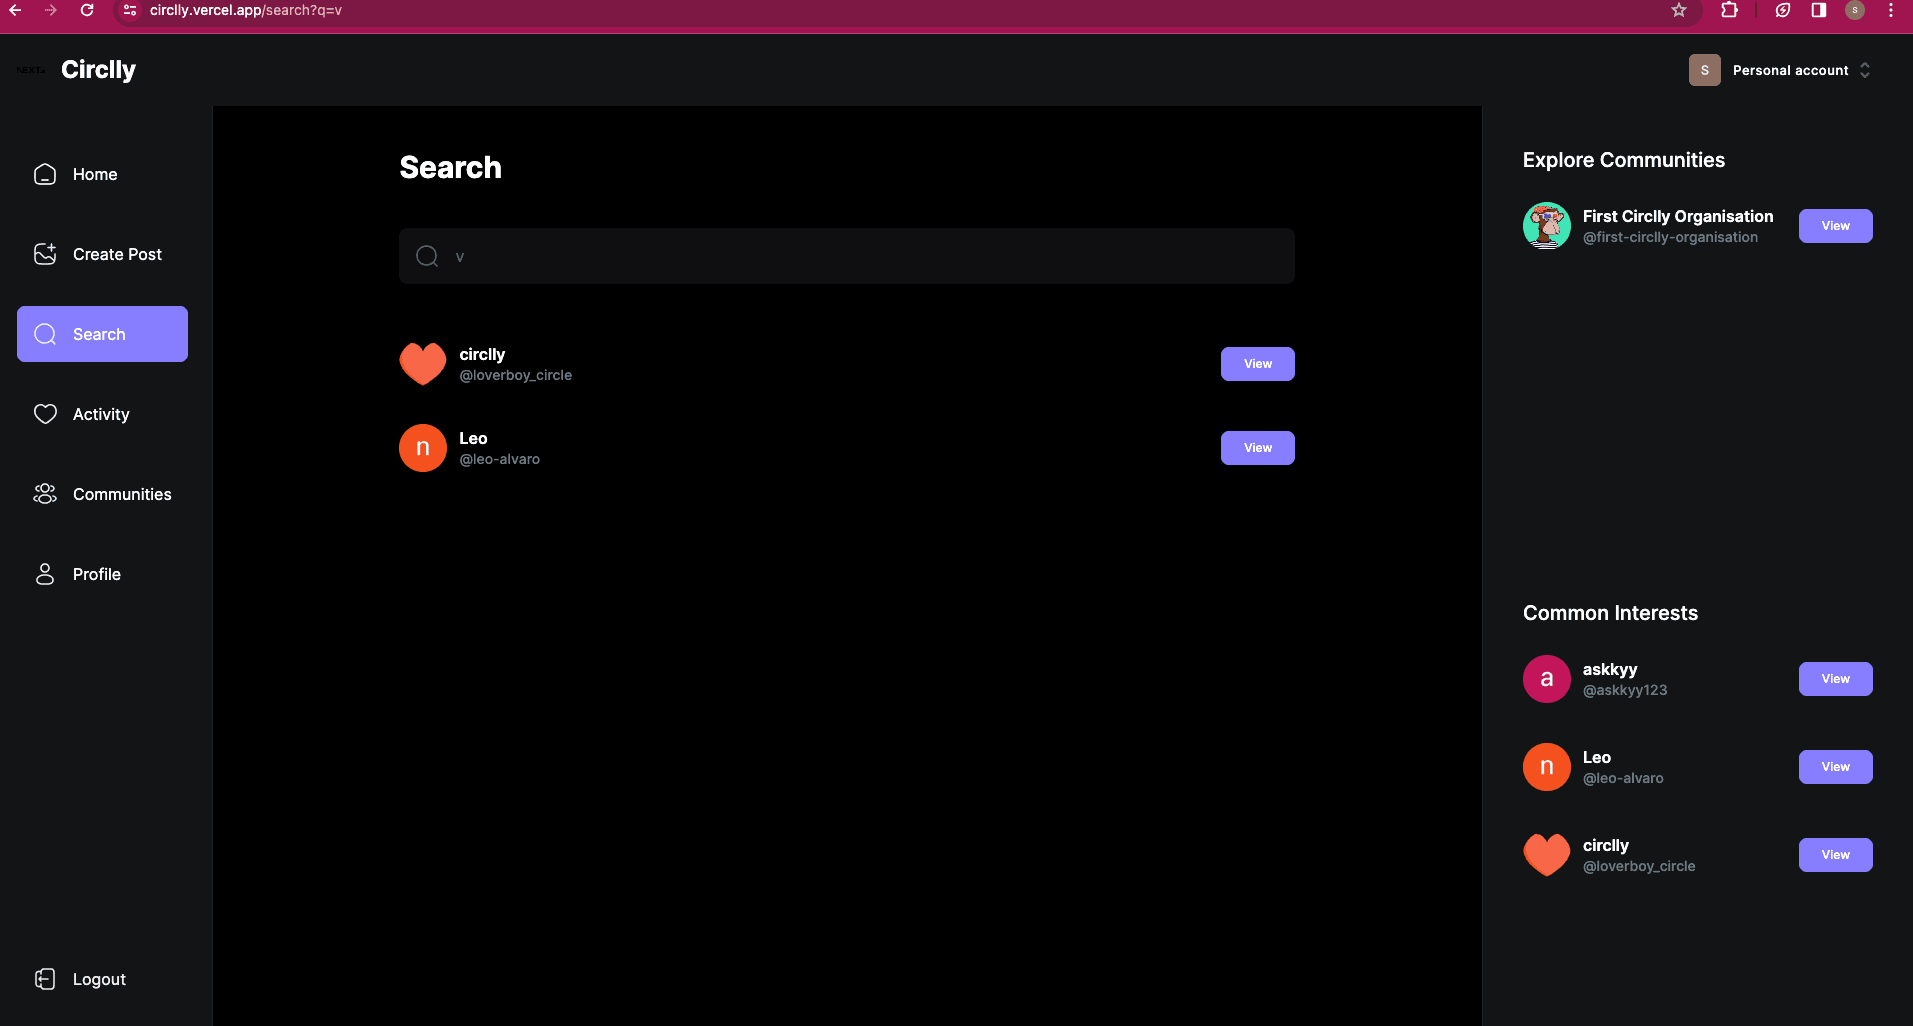Click First Circlly Organisation ape avatar
Viewport: 1913px width, 1026px height.
tap(1546, 226)
